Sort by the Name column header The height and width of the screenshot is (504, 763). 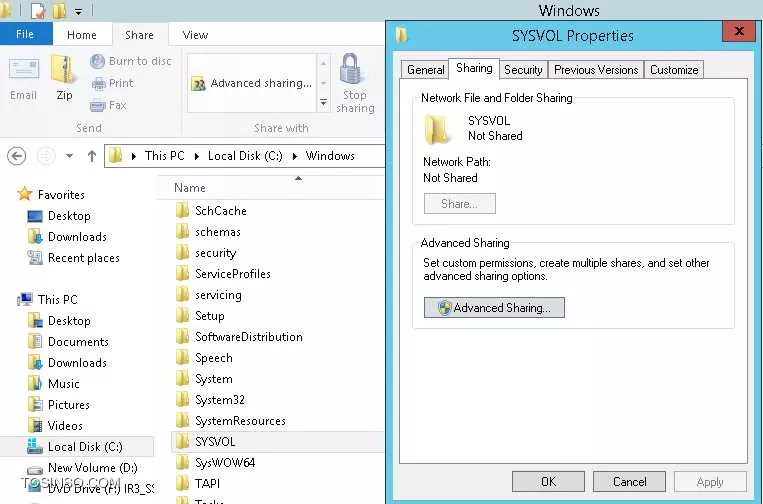coord(190,188)
